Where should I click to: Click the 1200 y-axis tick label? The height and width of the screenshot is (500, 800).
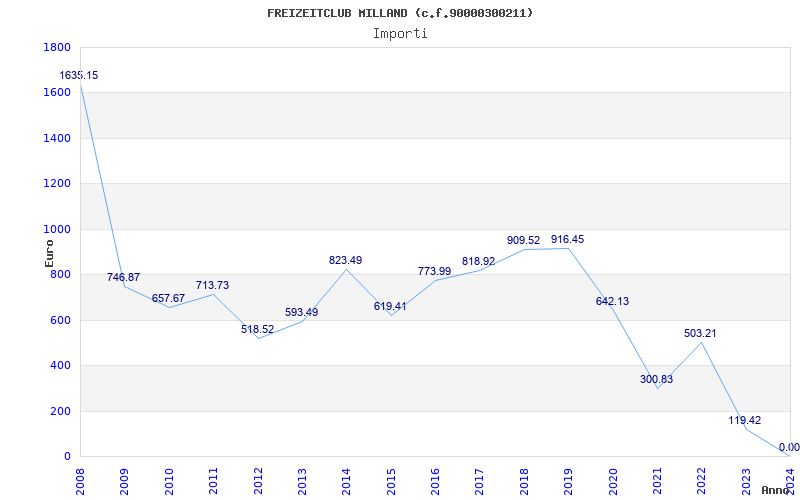pos(57,184)
